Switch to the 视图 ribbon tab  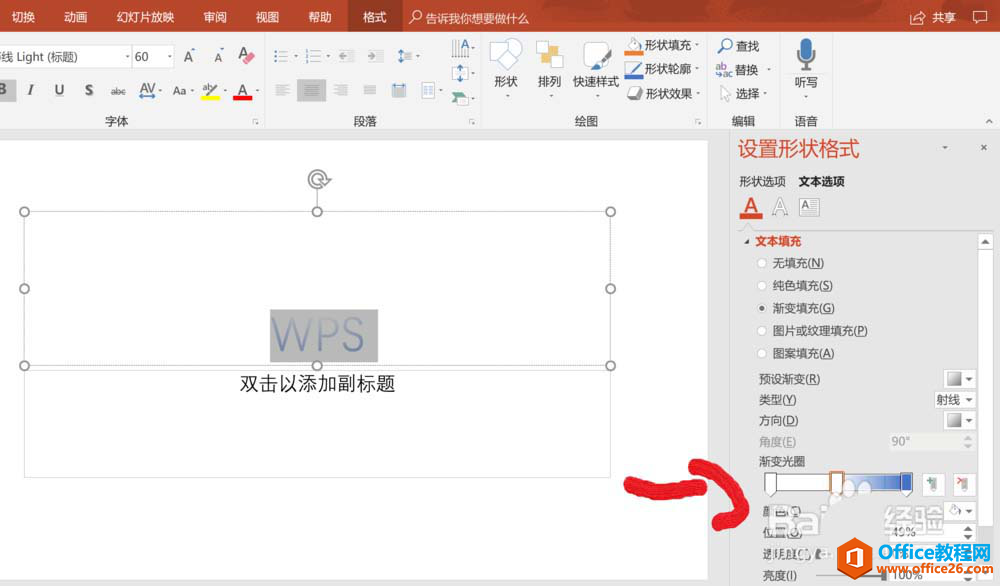click(267, 17)
